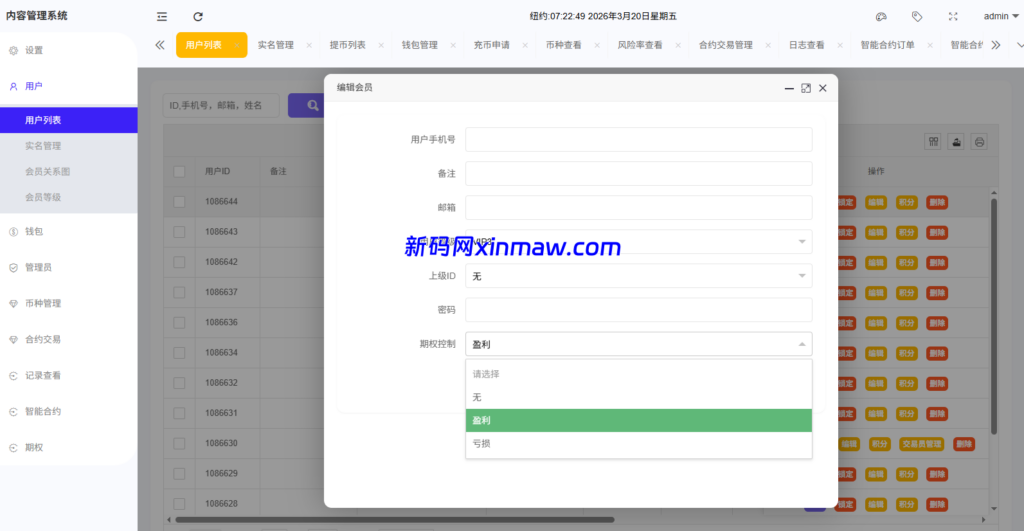This screenshot has height=531, width=1024.
Task: Toggle fullscreen with the expand icon
Action: click(x=953, y=16)
